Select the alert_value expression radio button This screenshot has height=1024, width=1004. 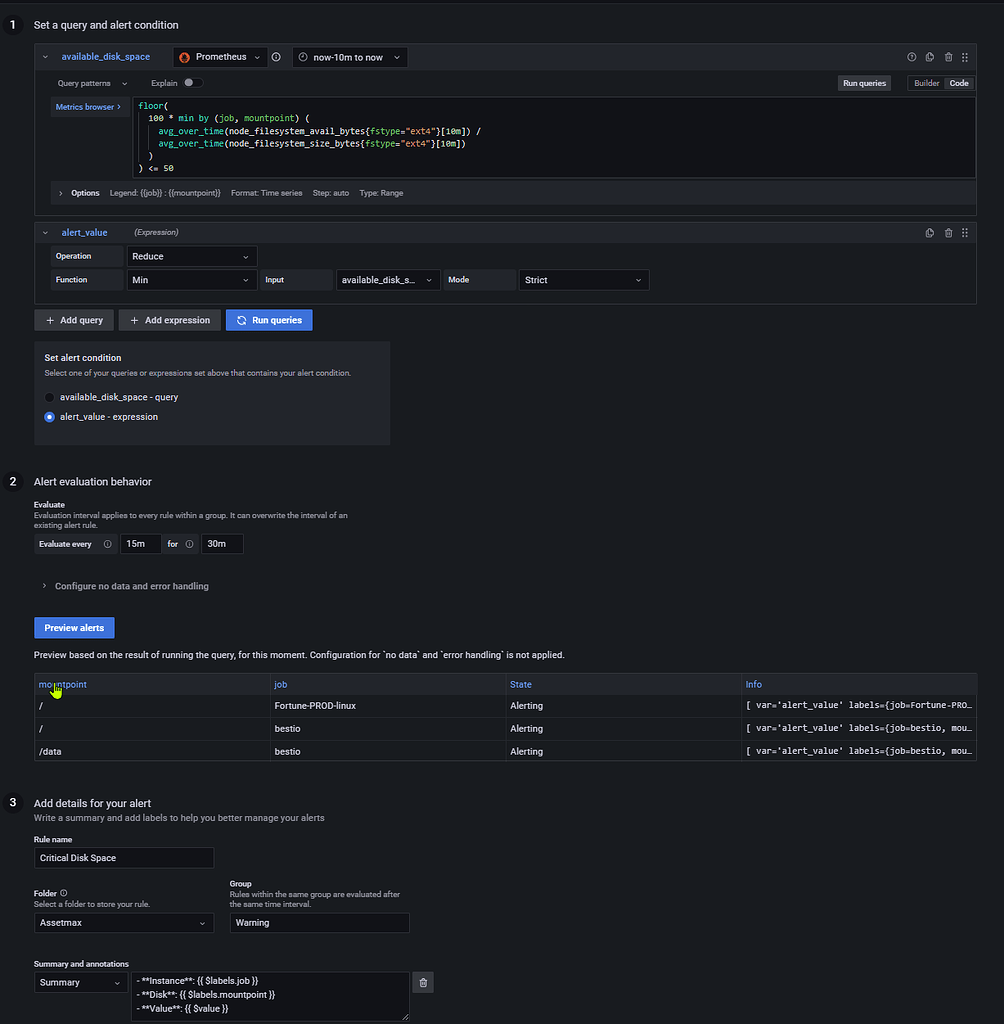(49, 417)
